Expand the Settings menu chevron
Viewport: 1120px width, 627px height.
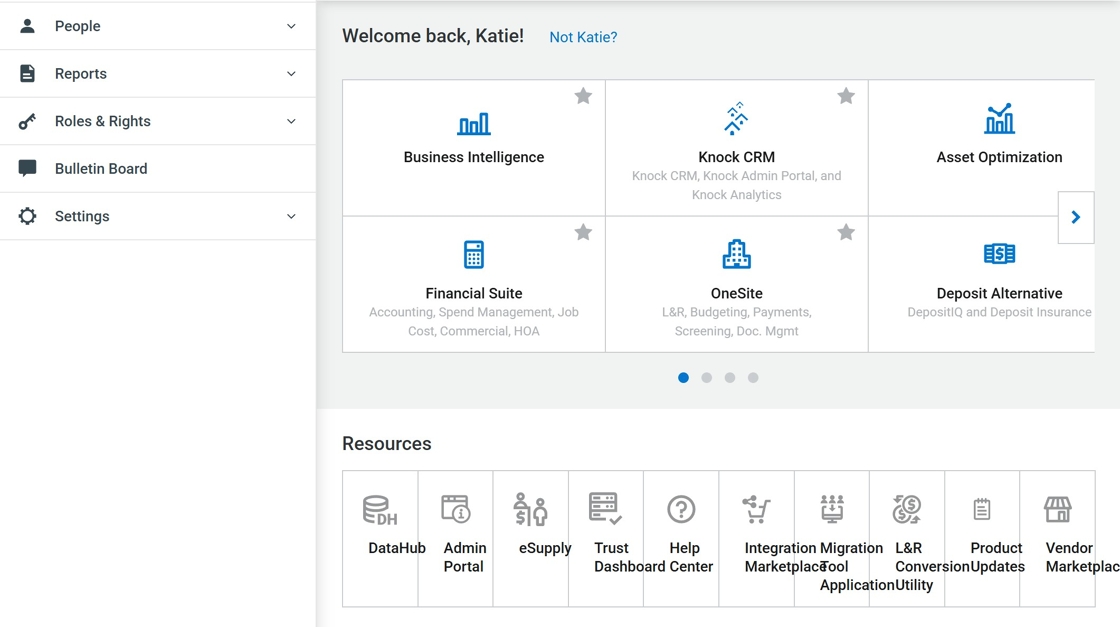tap(291, 216)
